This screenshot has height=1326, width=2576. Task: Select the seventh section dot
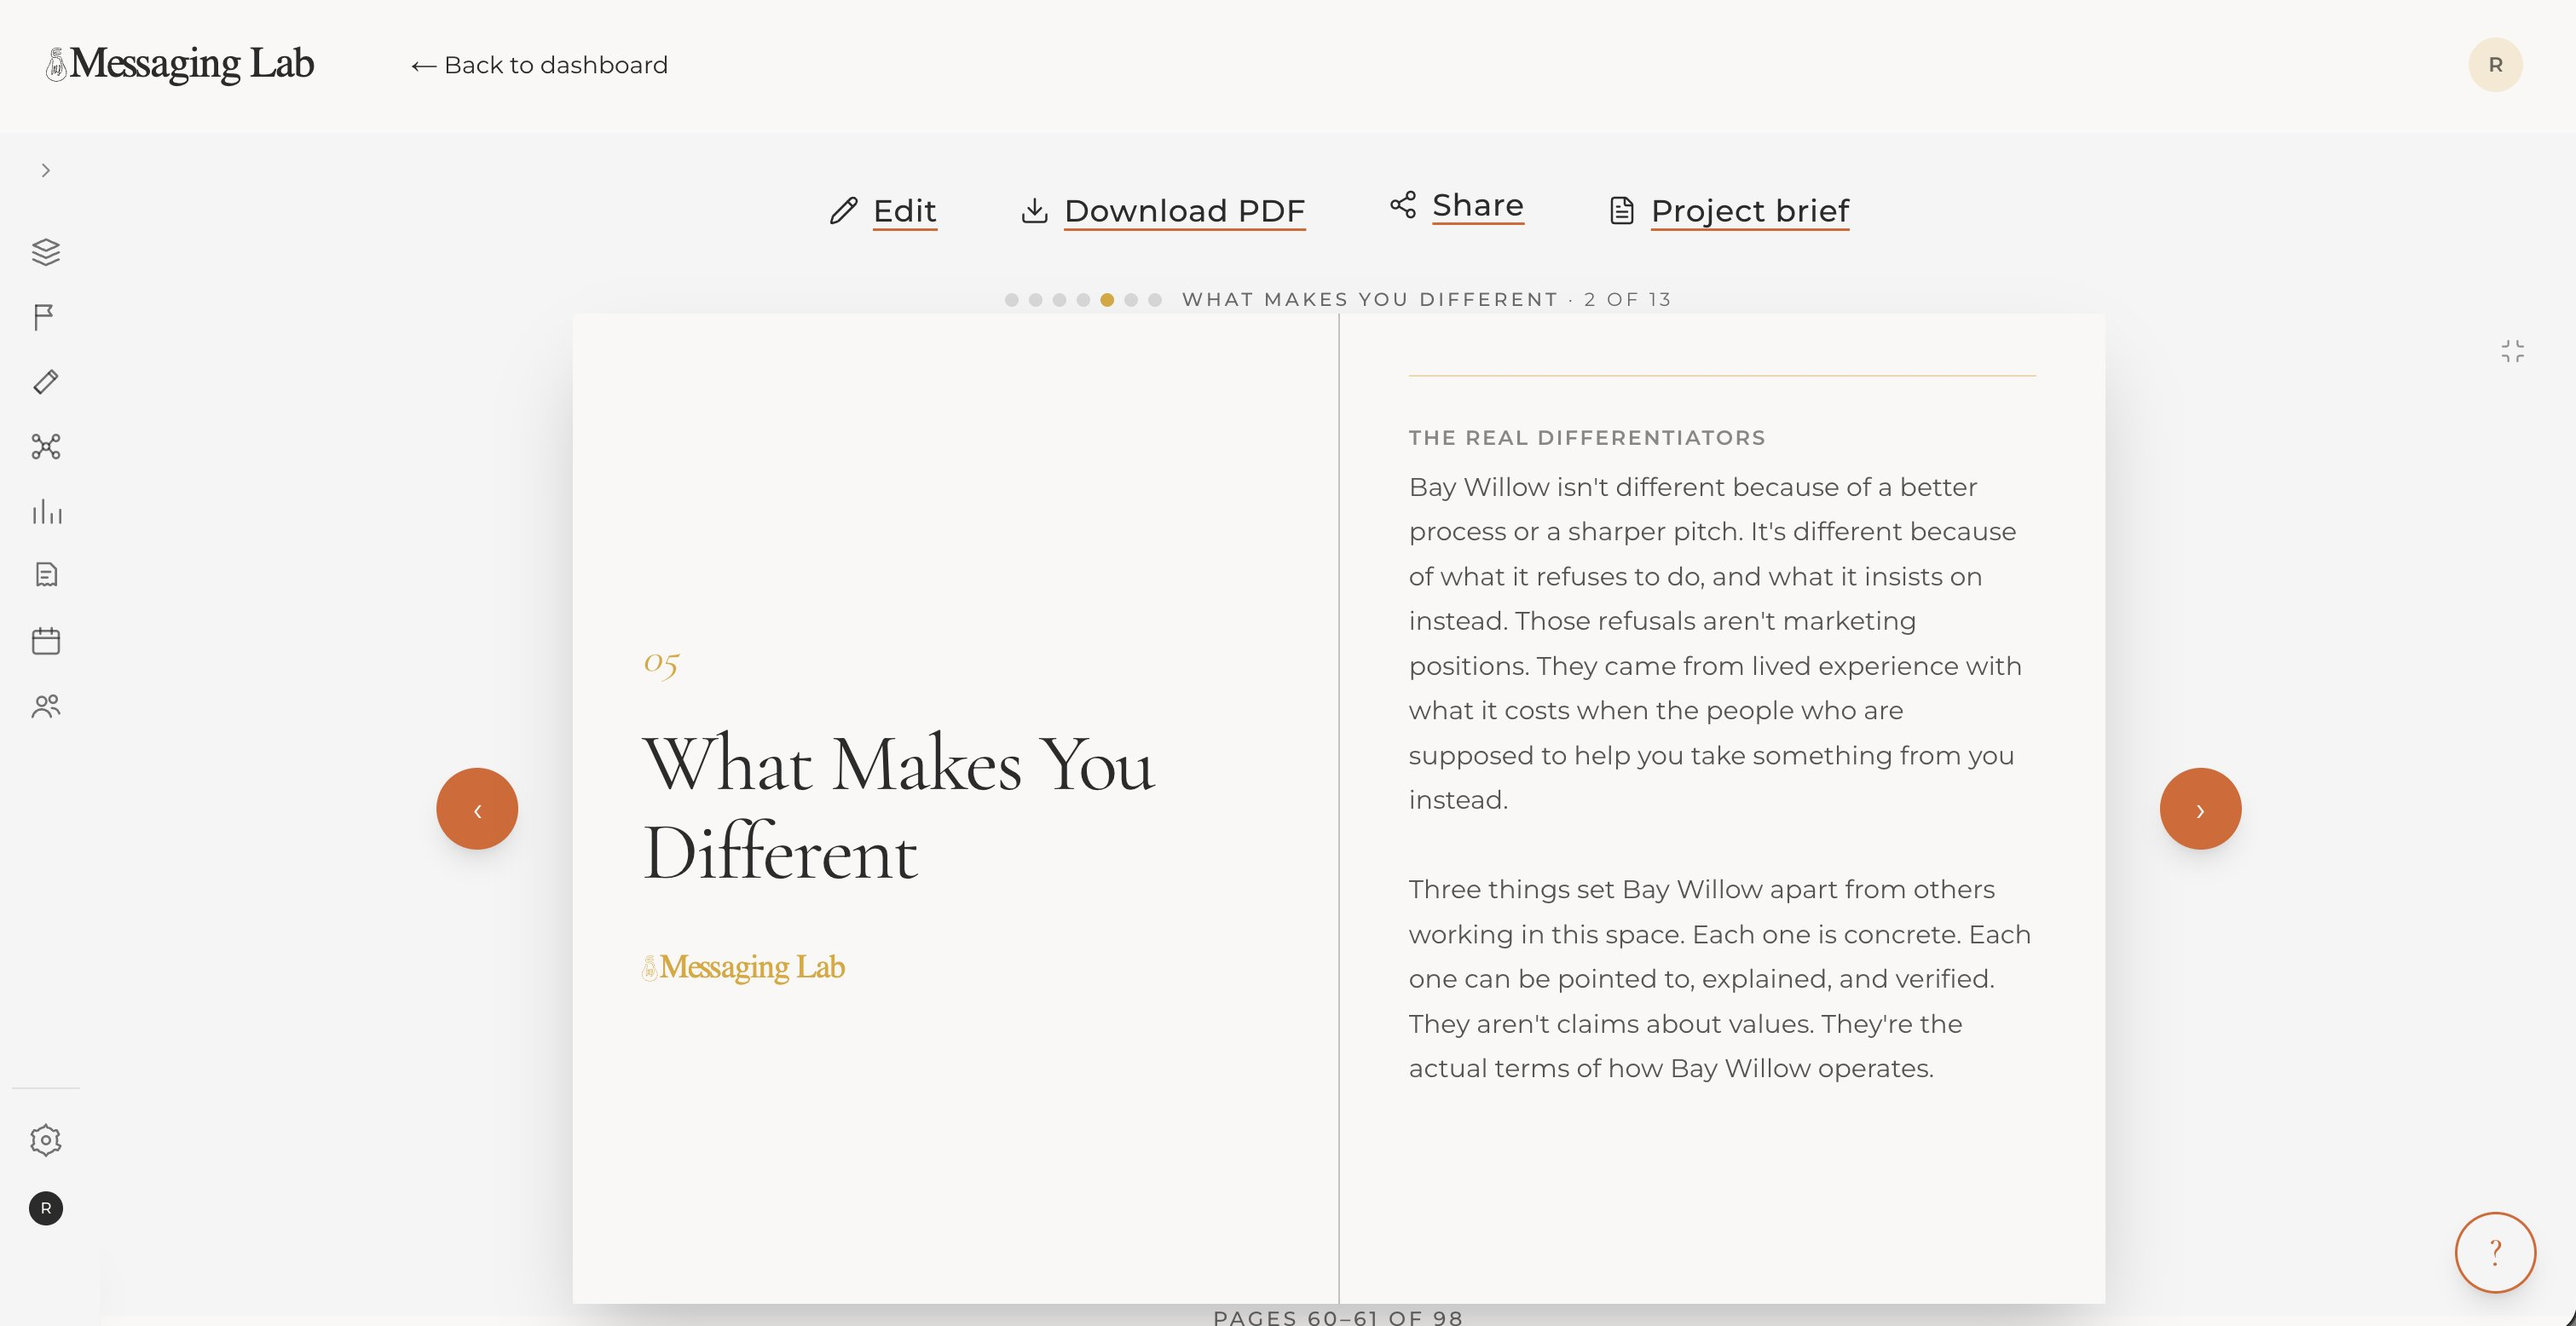[x=1155, y=300]
